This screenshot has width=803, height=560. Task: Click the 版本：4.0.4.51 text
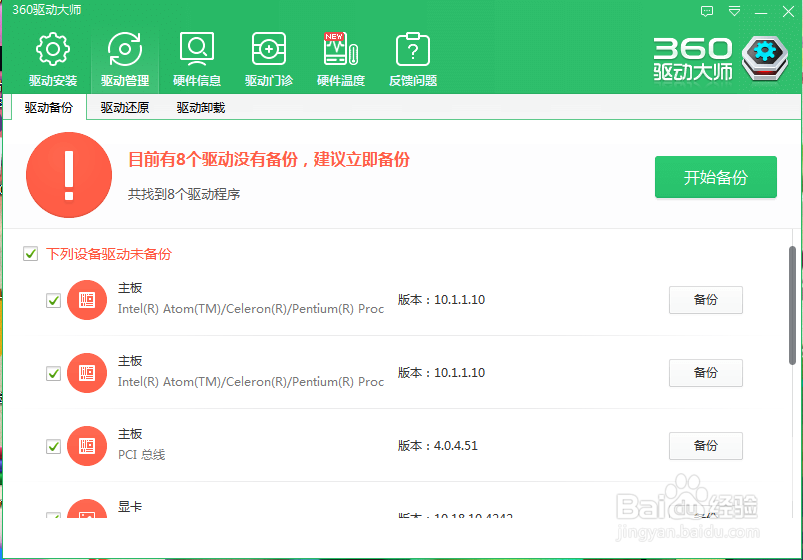(438, 446)
